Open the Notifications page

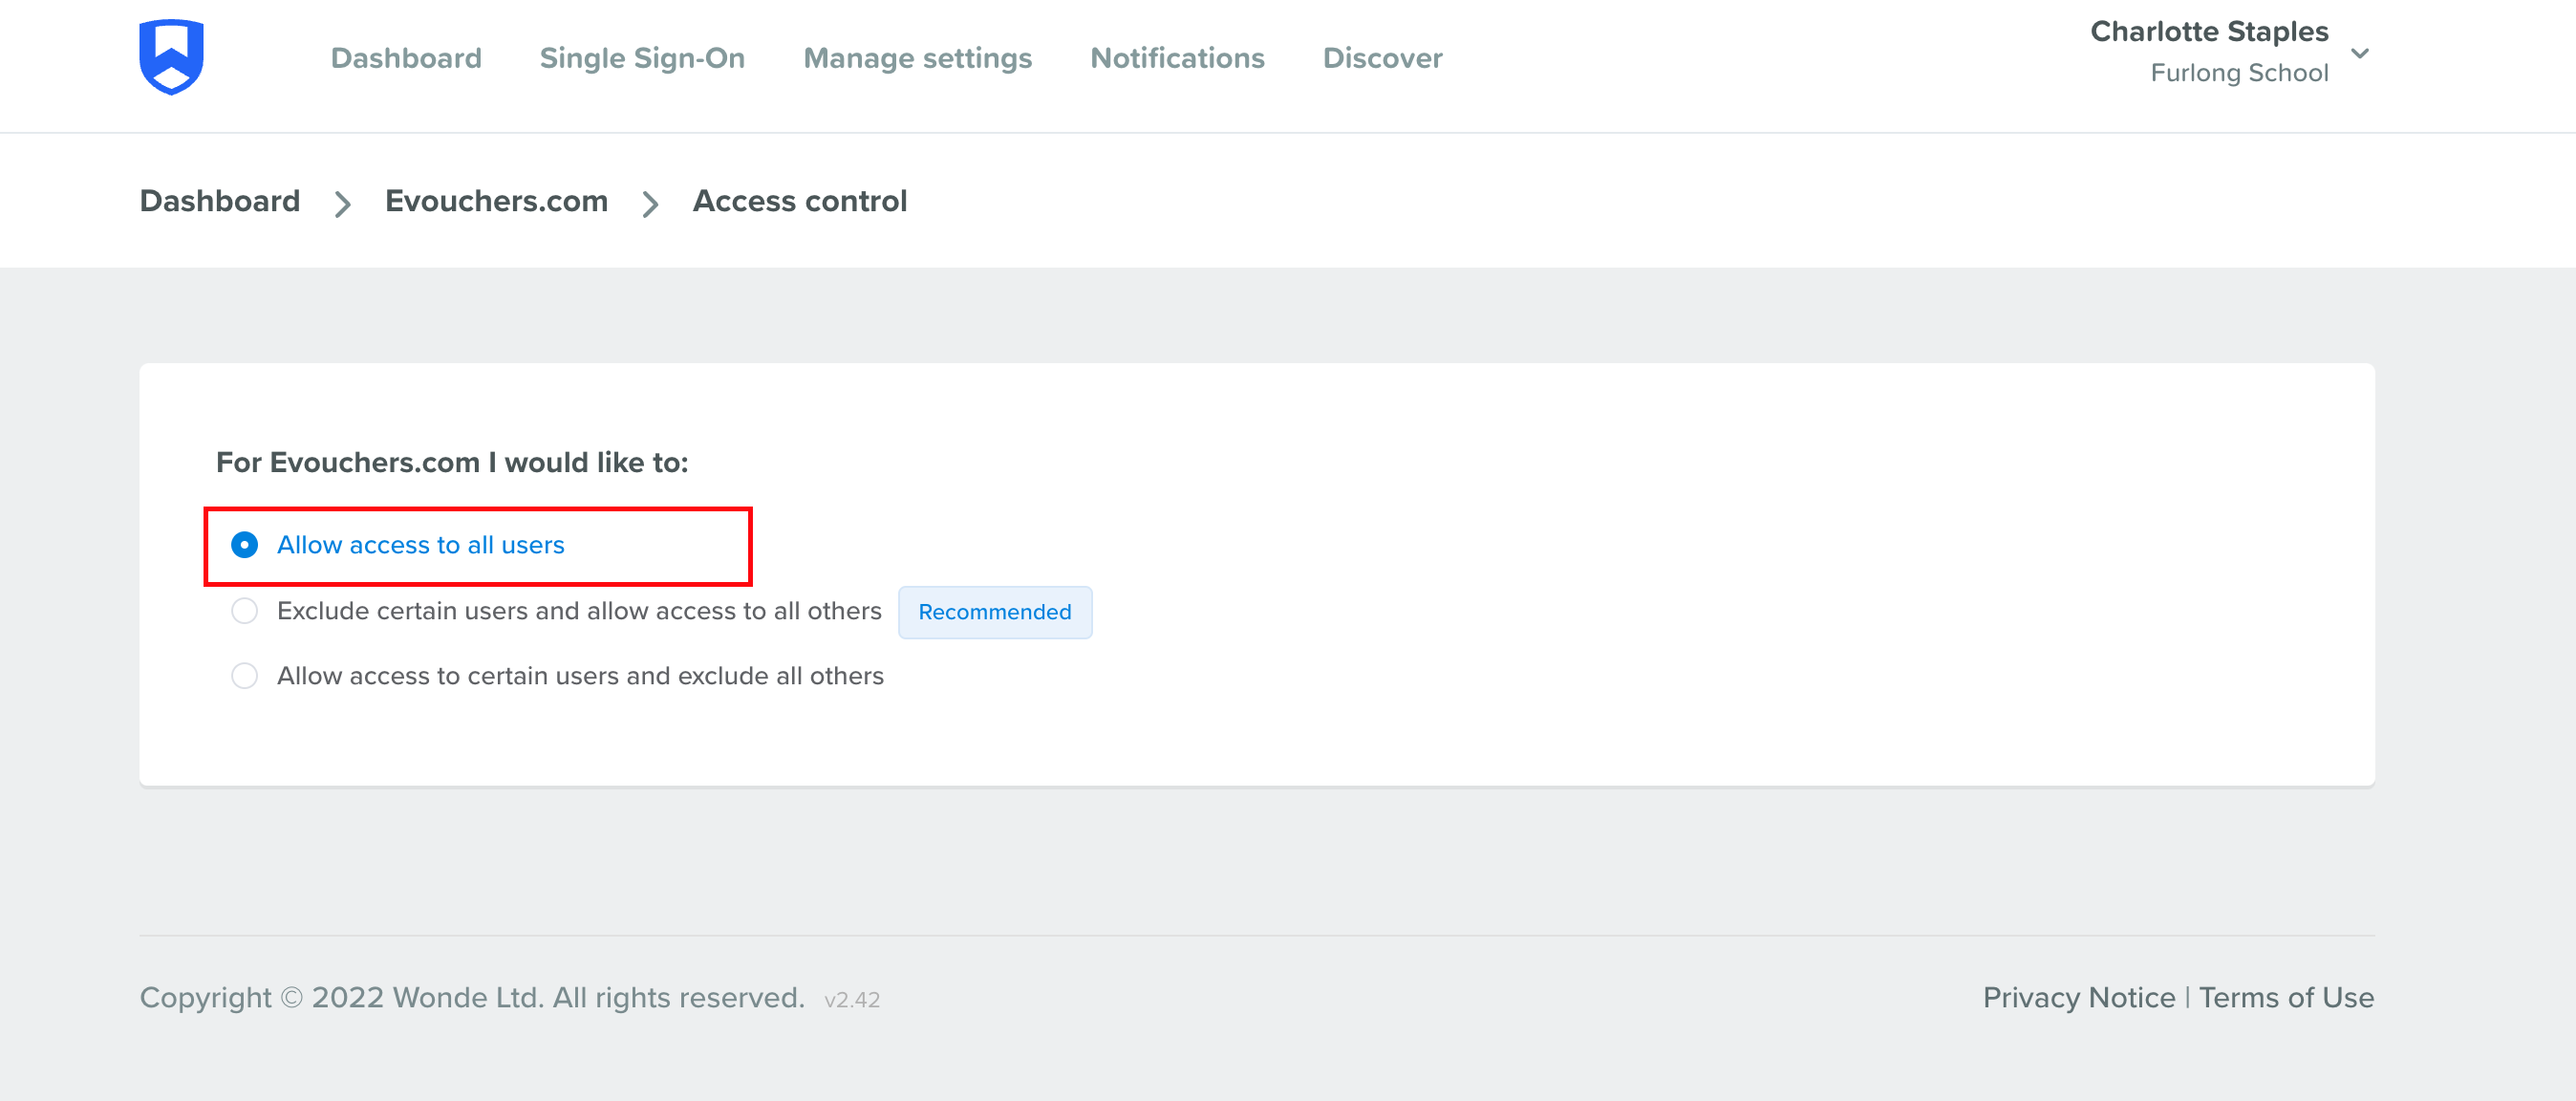pos(1178,58)
